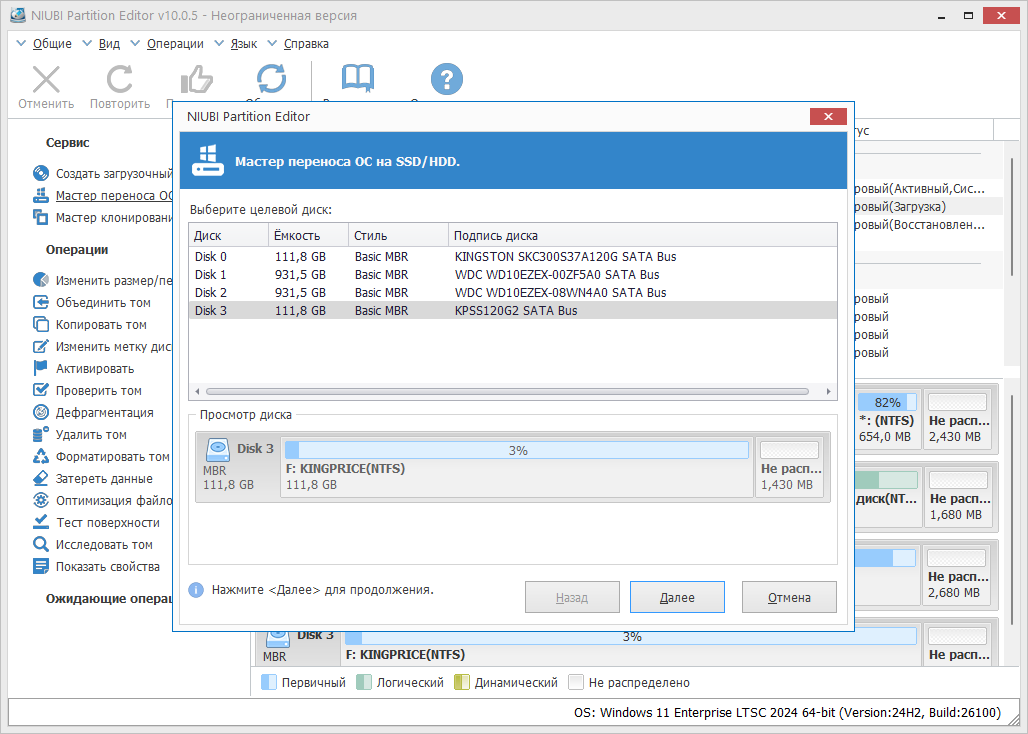The width and height of the screenshot is (1028, 734).
Task: Click the refresh arrows toolbar icon
Action: tap(271, 79)
